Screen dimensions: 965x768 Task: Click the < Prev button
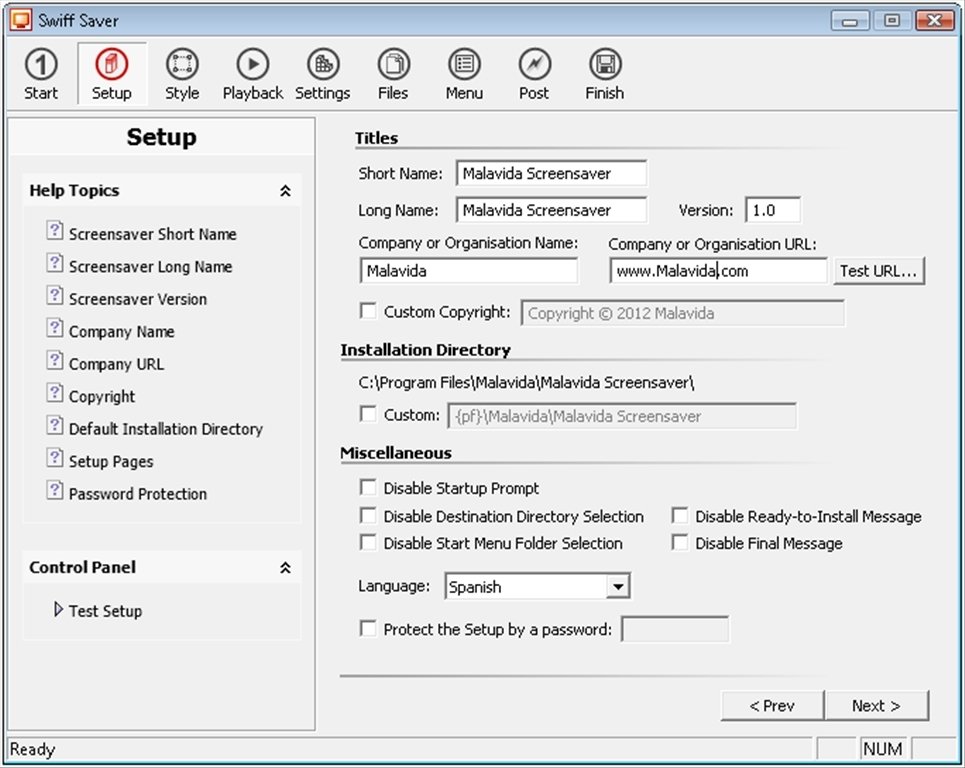coord(772,705)
